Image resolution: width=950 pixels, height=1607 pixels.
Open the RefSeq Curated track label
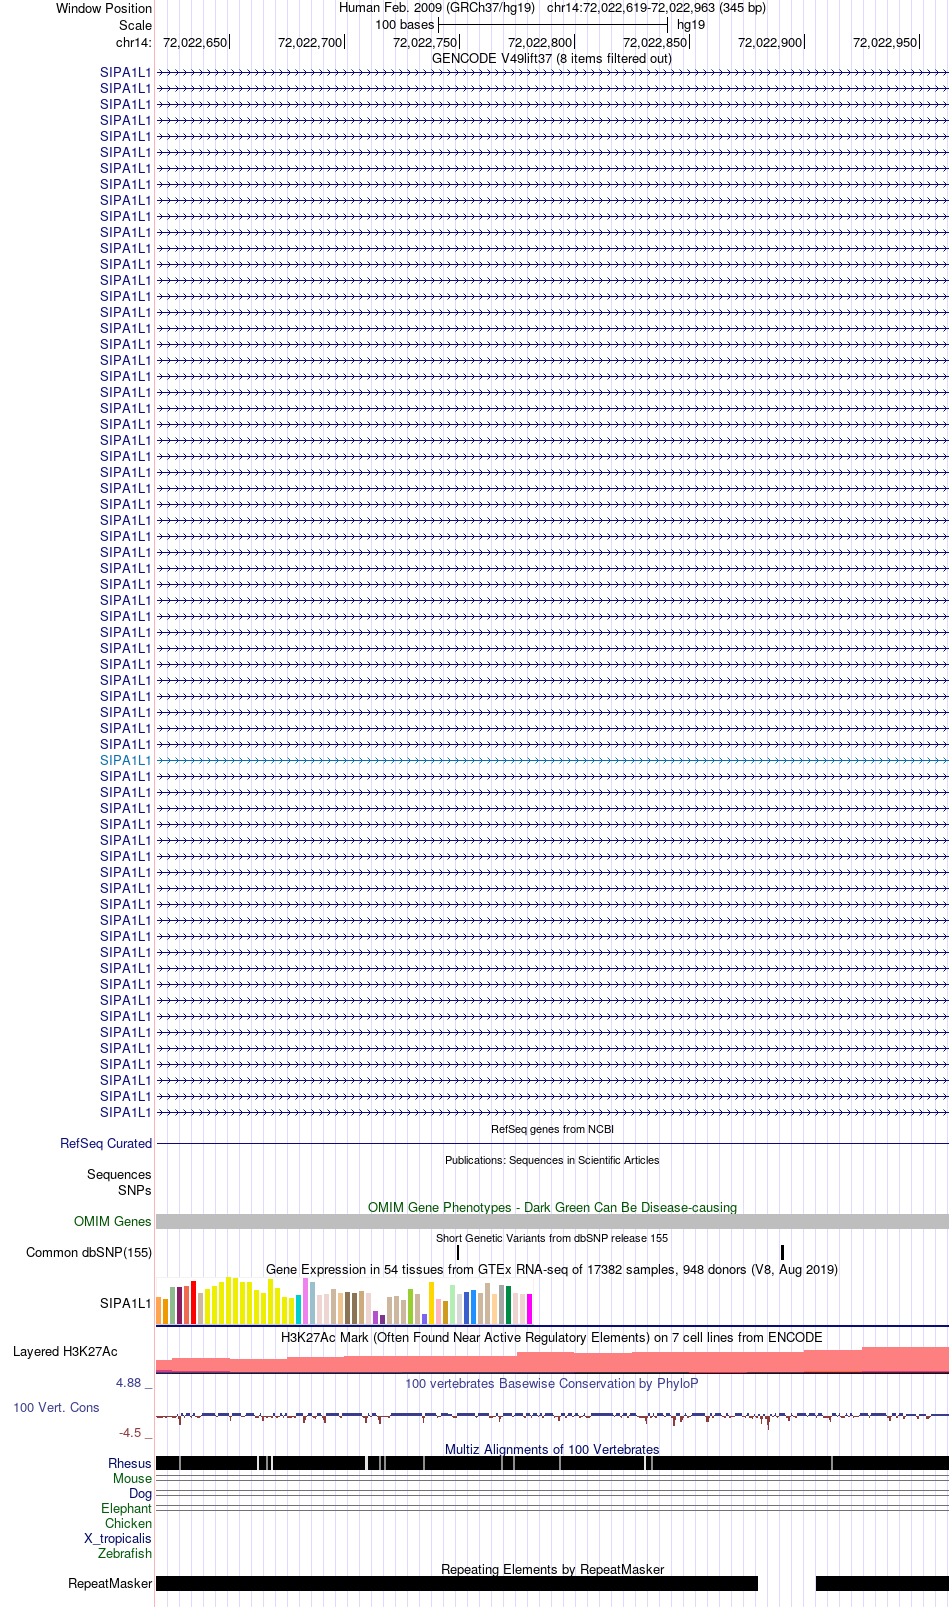(106, 1144)
